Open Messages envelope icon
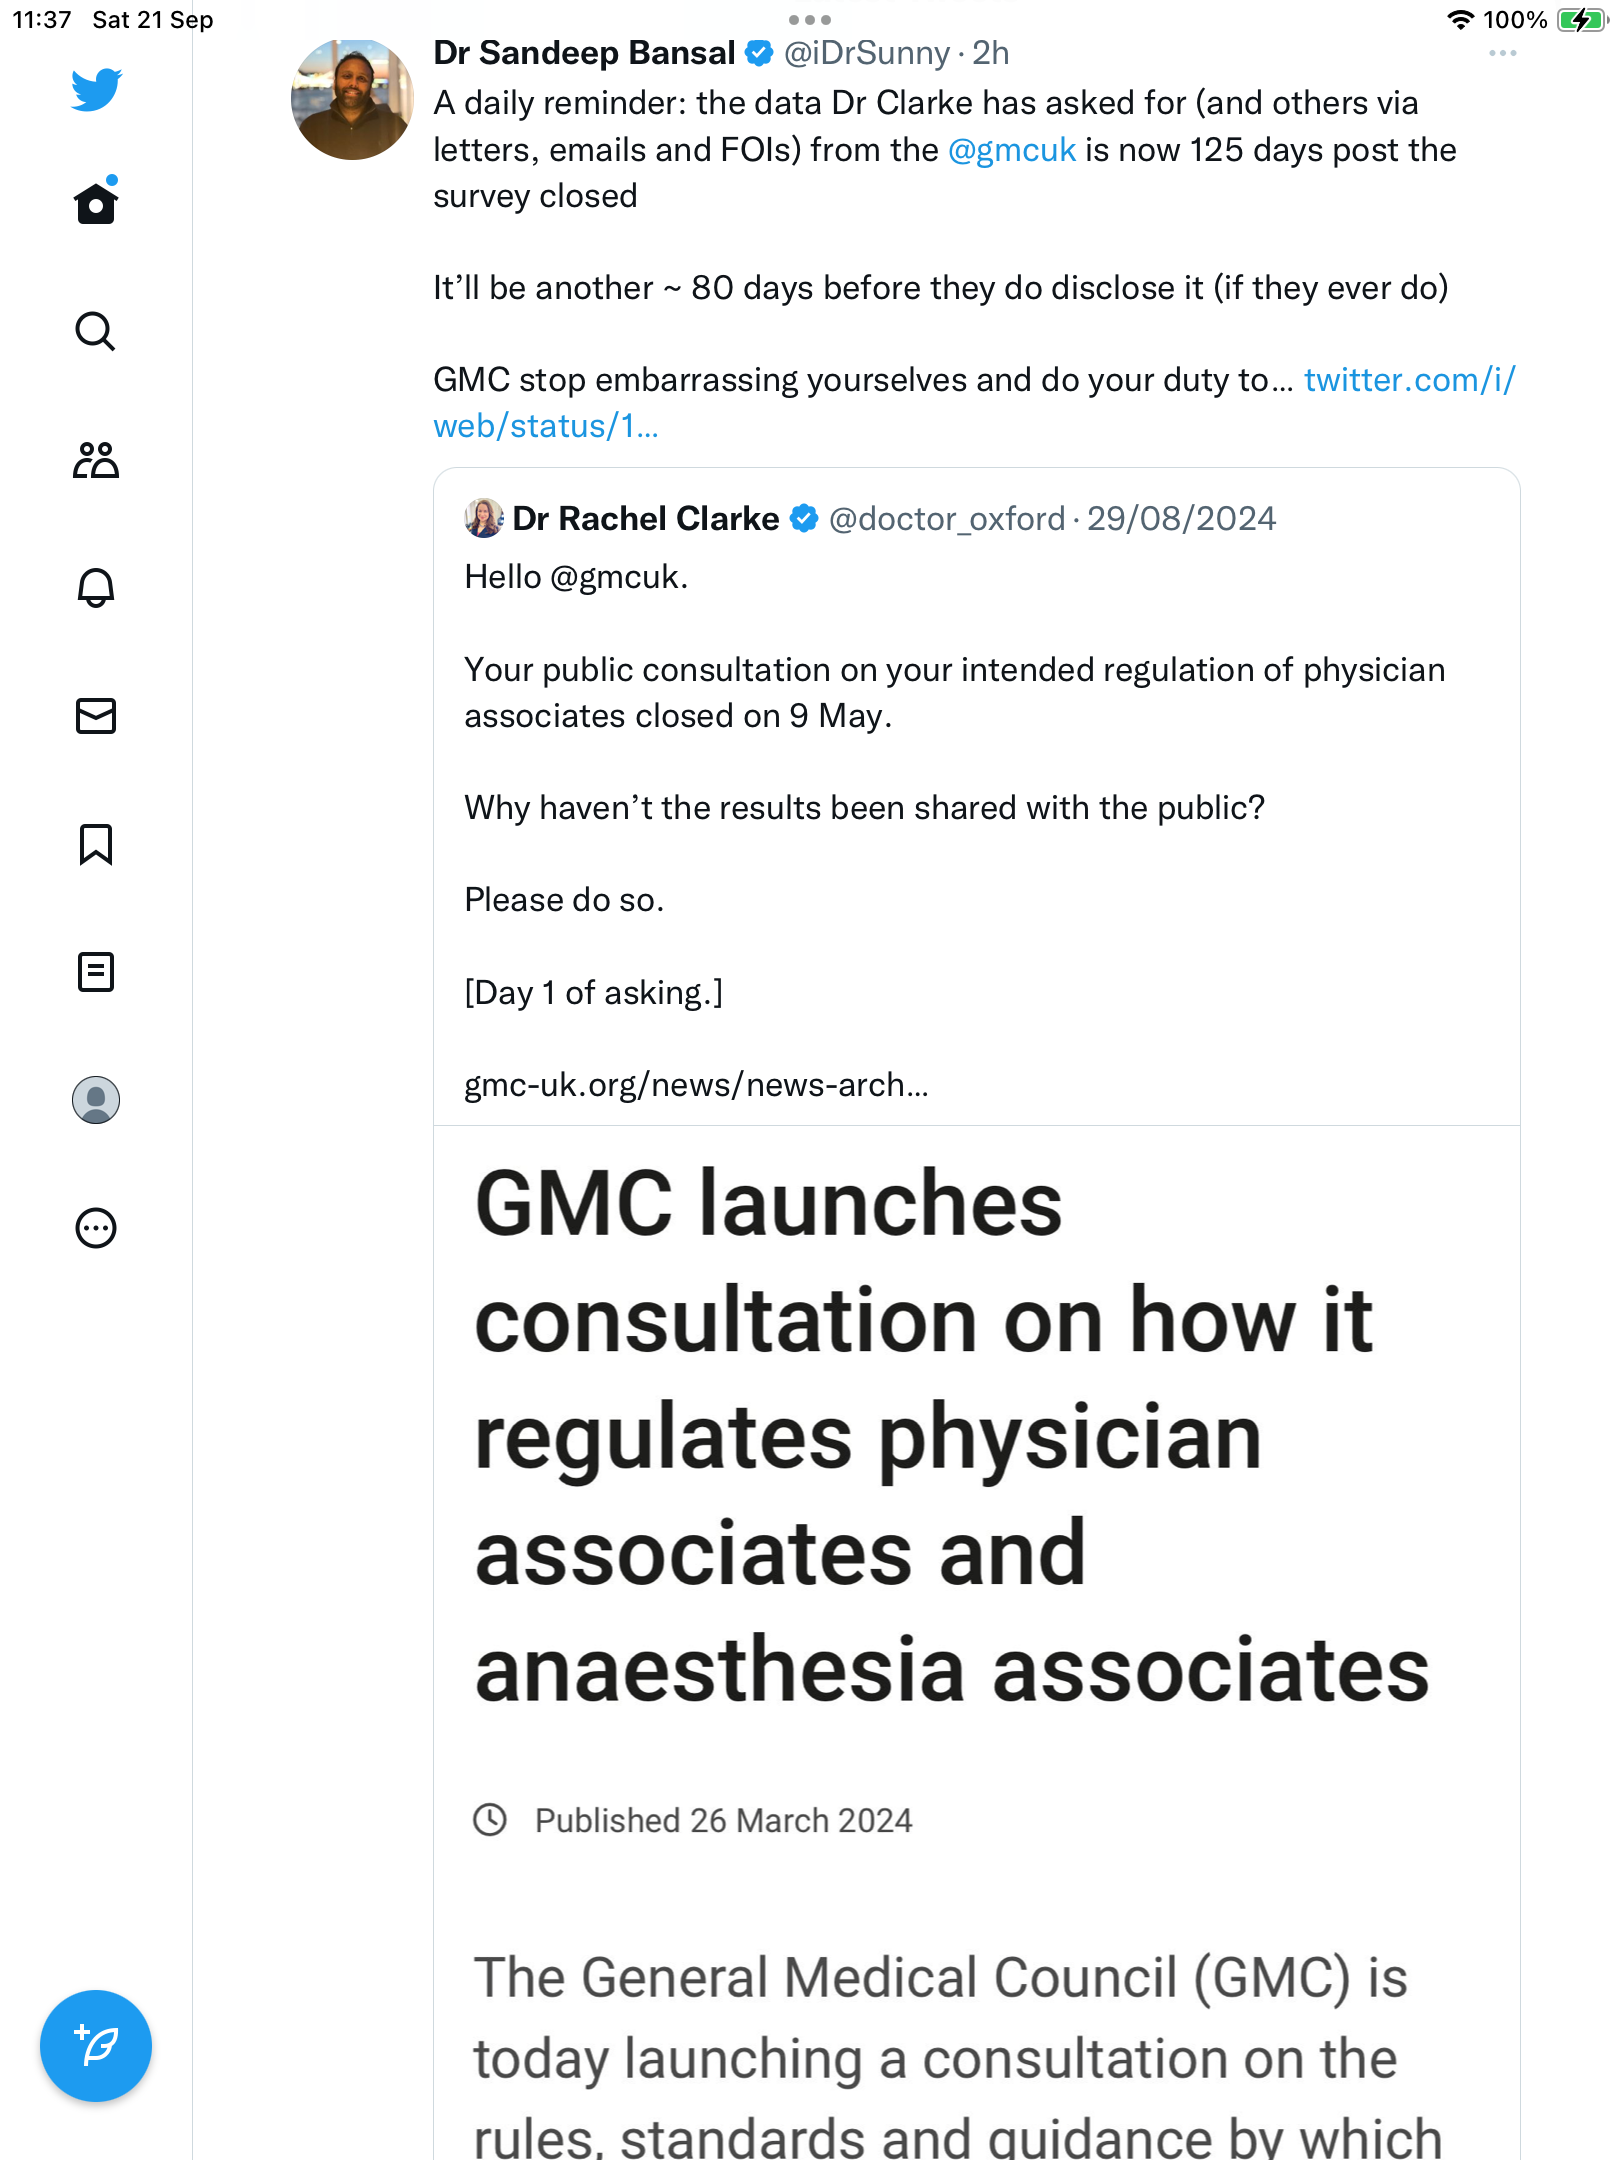The width and height of the screenshot is (1620, 2160). coord(96,716)
